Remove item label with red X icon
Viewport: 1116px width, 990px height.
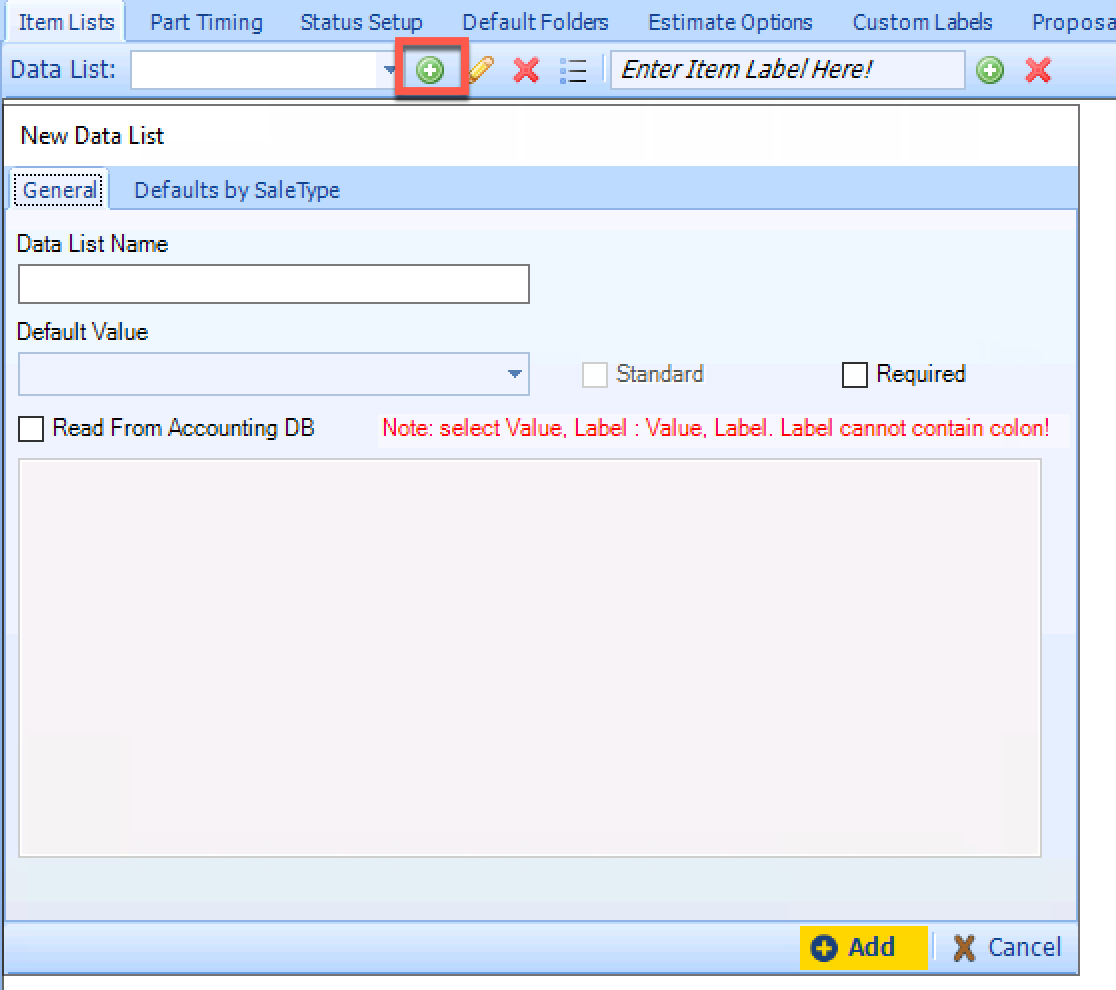[1038, 70]
